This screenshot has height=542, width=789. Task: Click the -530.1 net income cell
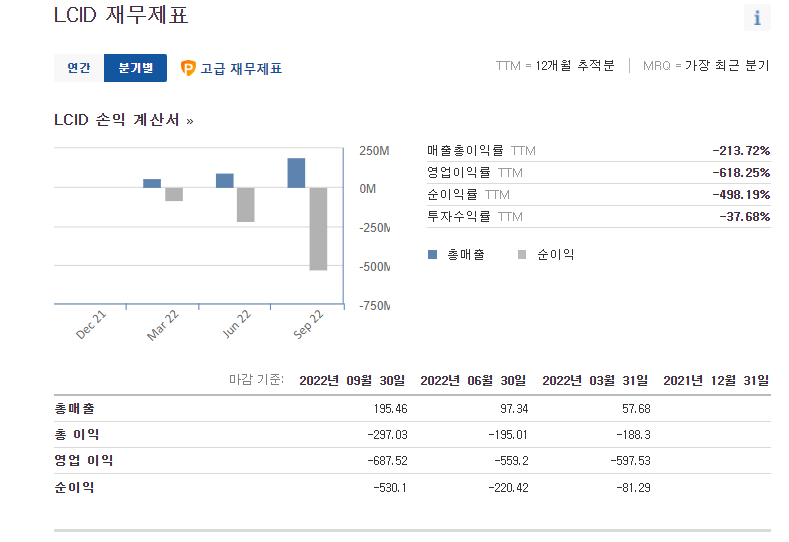tap(390, 488)
